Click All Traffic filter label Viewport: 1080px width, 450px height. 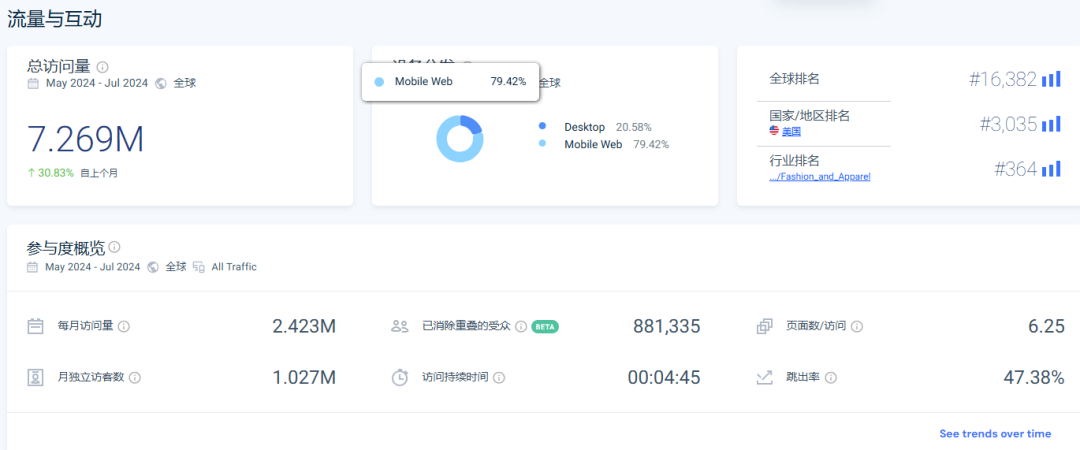click(232, 267)
